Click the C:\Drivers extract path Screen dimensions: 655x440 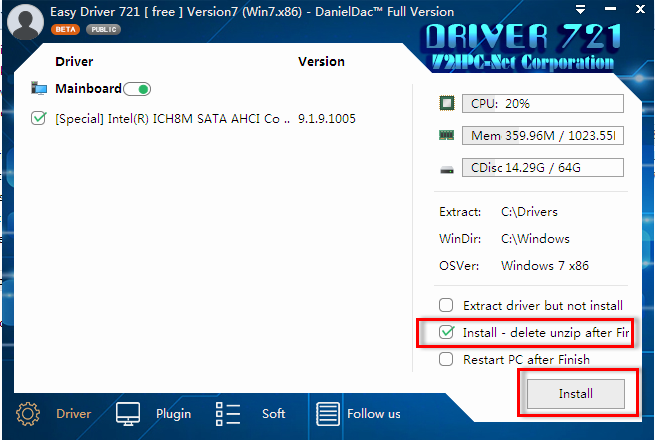coord(529,212)
